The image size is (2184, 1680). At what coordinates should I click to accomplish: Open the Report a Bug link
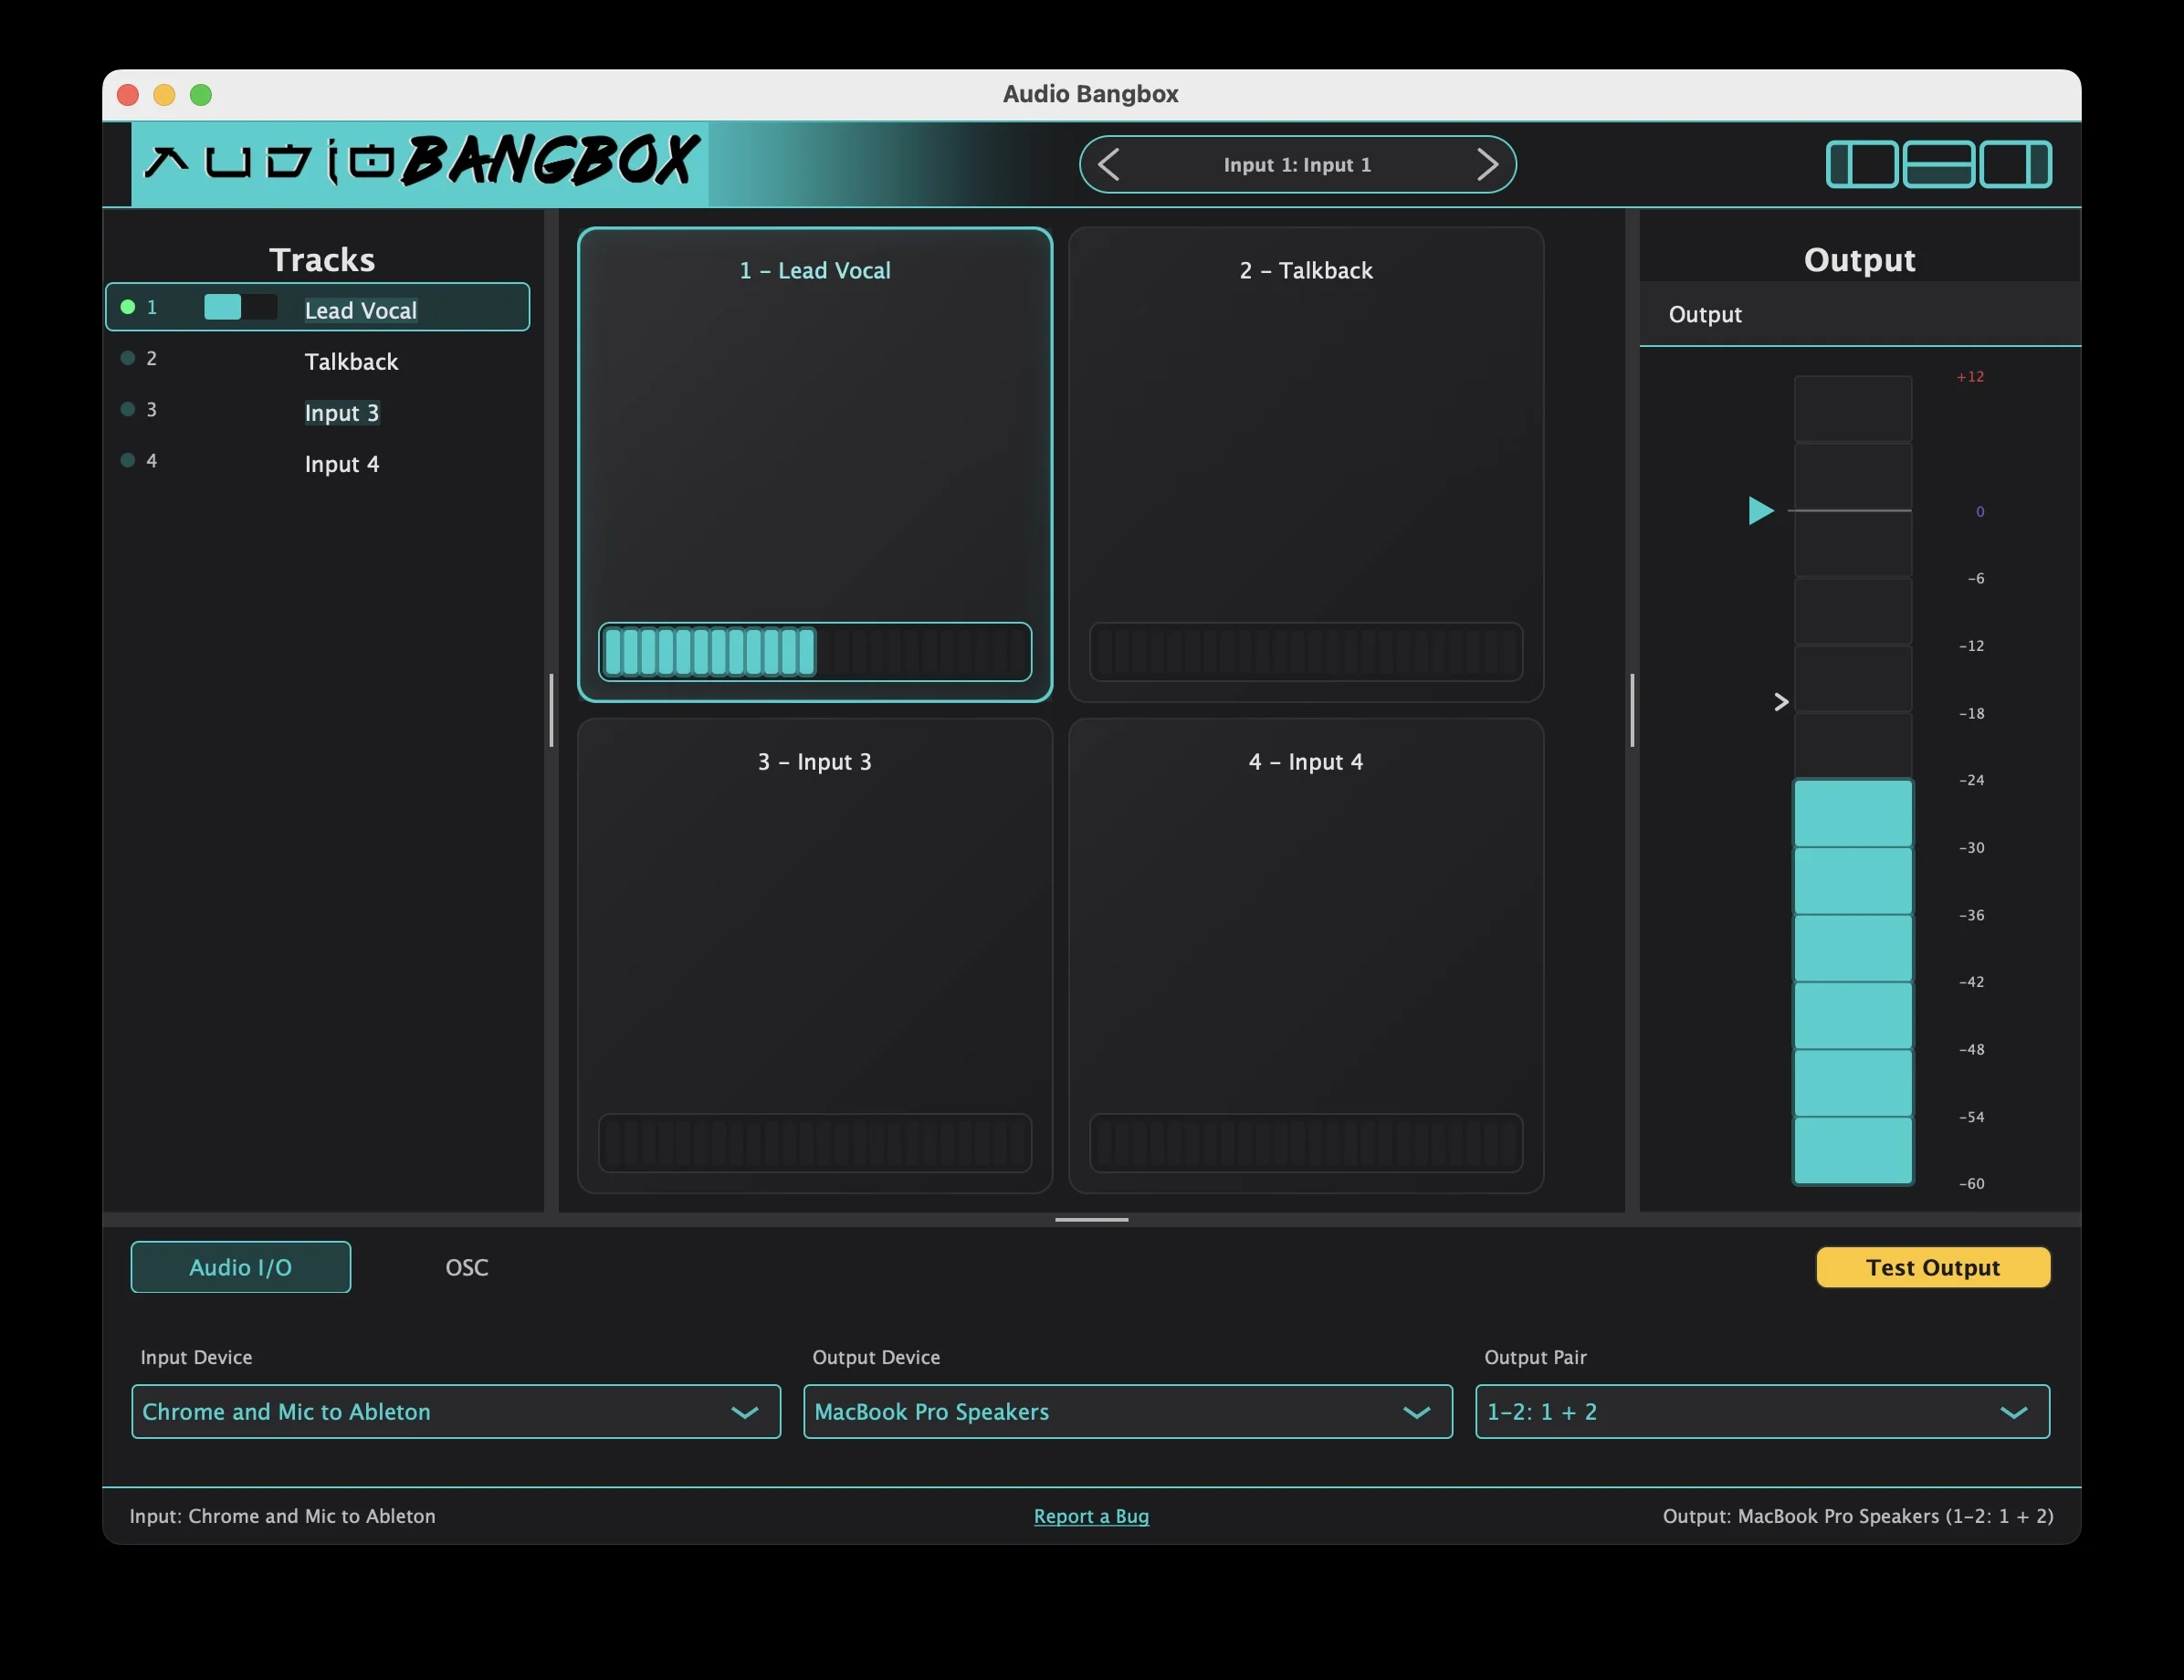pyautogui.click(x=1090, y=1516)
